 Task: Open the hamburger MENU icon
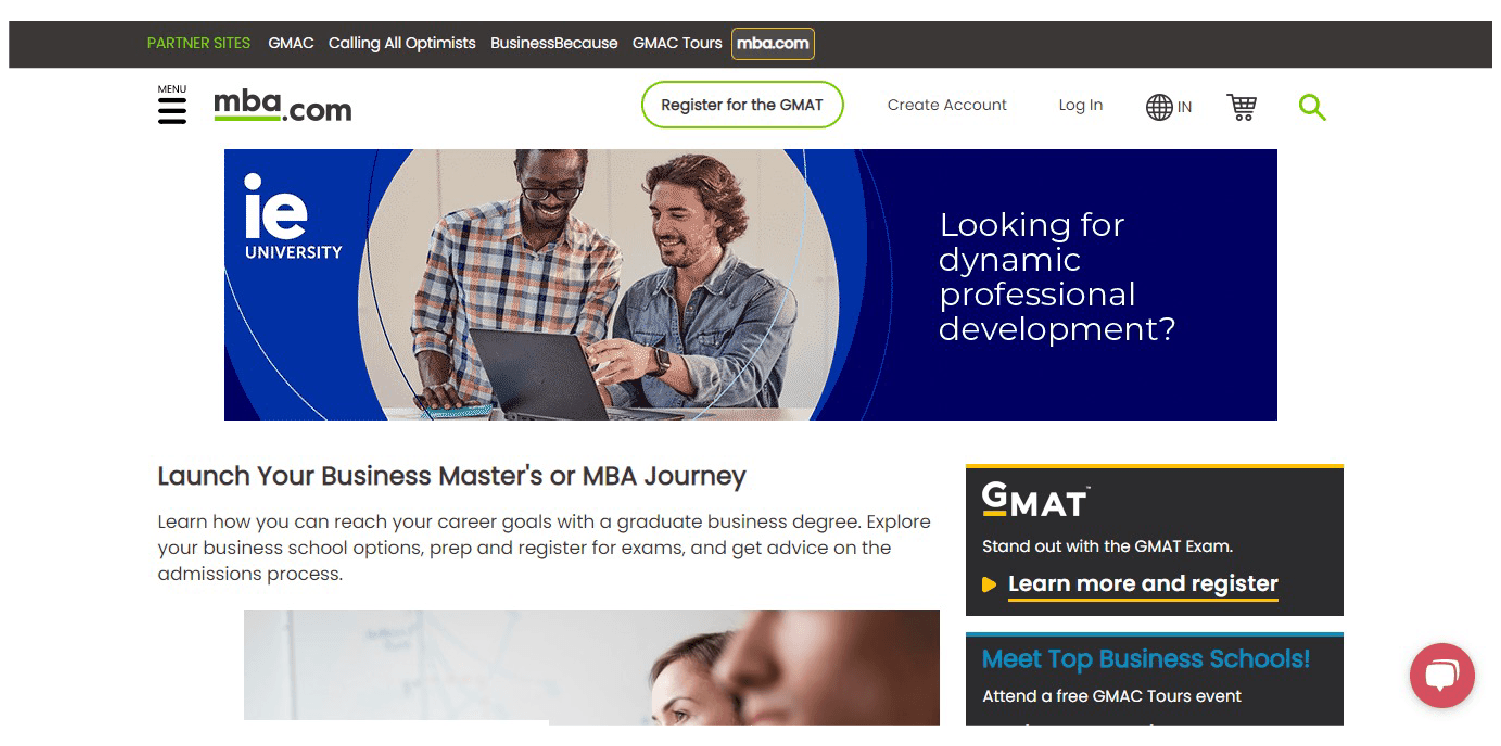point(172,105)
